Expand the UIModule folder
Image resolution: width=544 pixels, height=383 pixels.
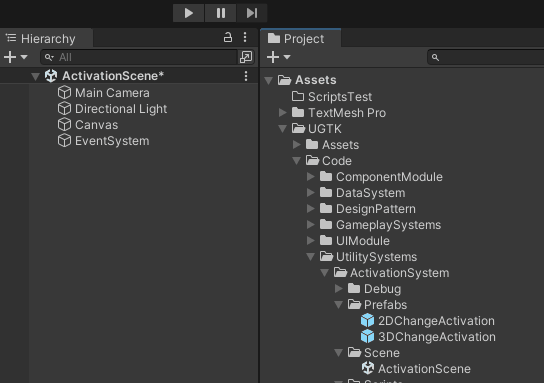(311, 240)
